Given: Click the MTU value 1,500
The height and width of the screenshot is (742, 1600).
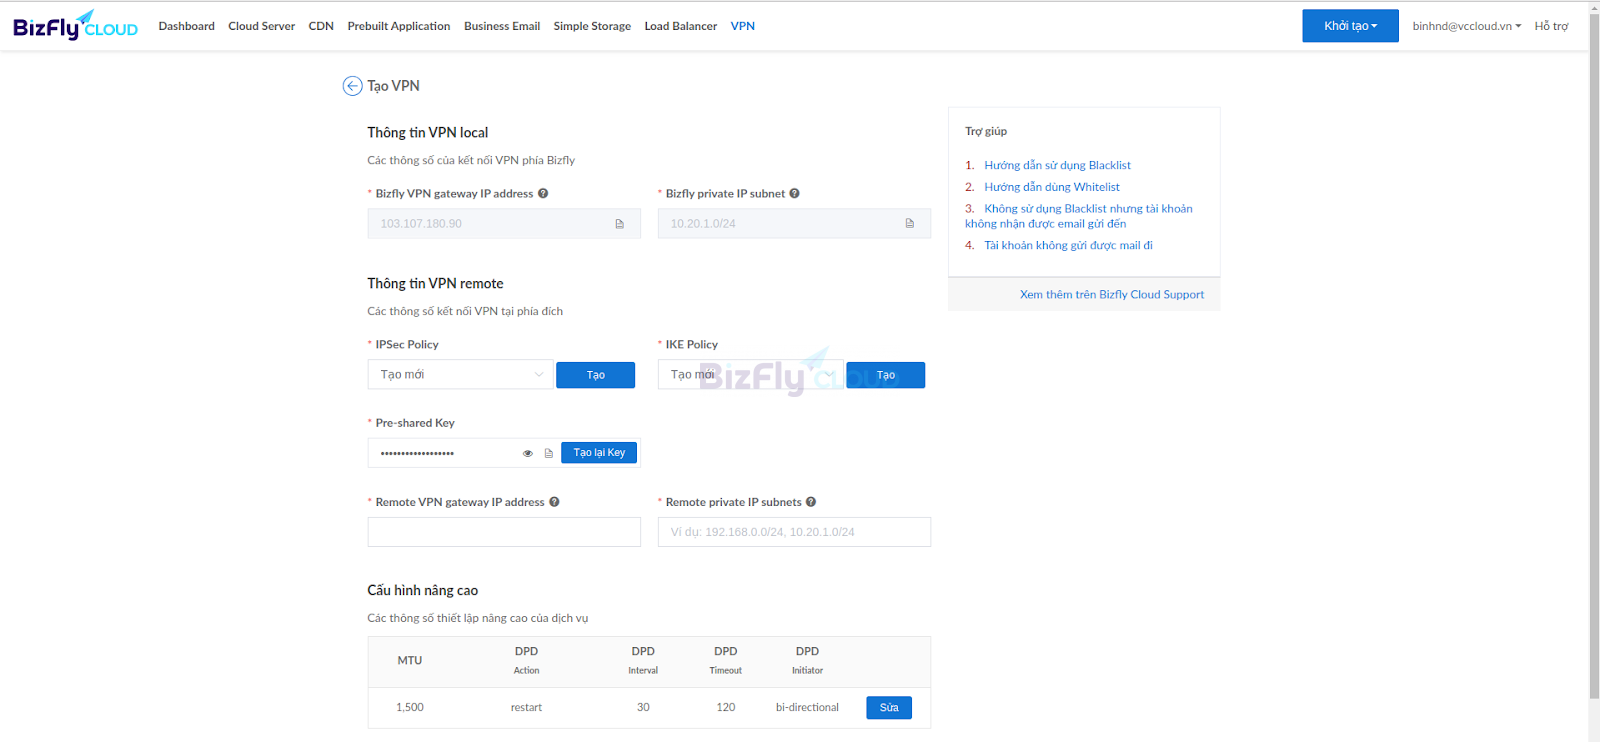Looking at the screenshot, I should pyautogui.click(x=410, y=708).
